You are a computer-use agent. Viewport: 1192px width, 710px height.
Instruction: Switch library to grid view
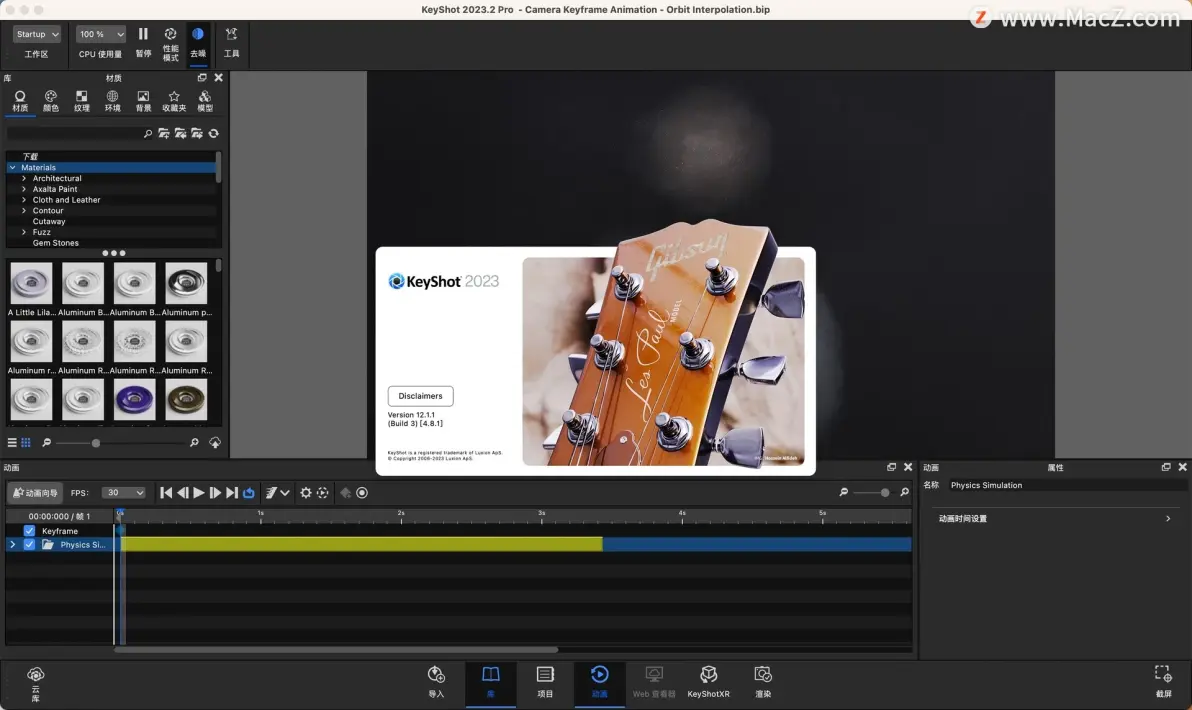pyautogui.click(x=26, y=442)
